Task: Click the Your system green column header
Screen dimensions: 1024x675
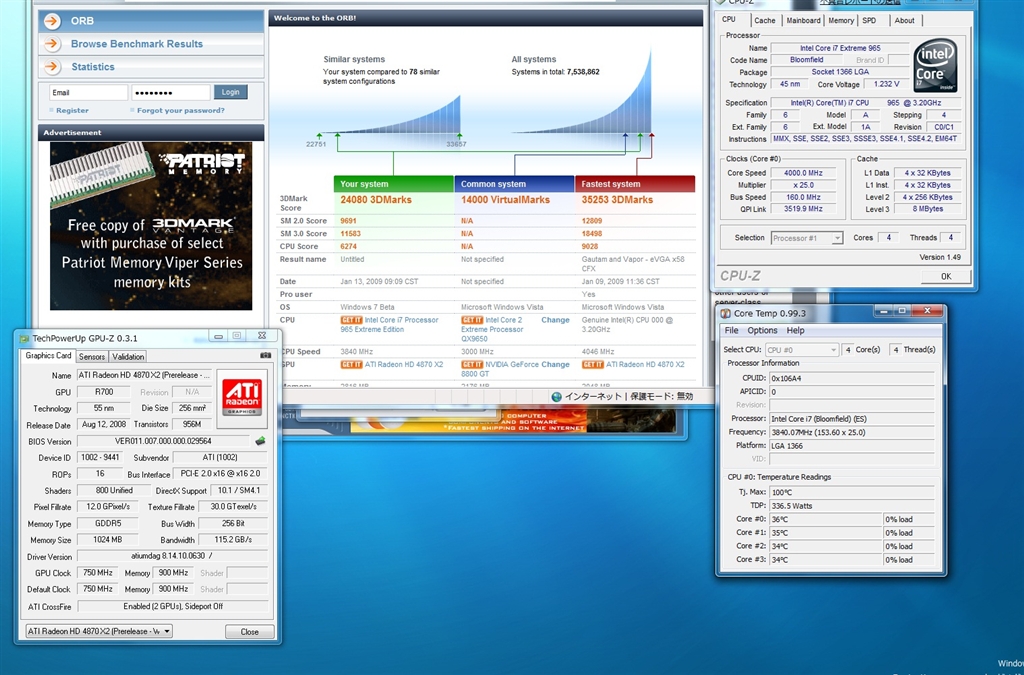Action: point(393,184)
